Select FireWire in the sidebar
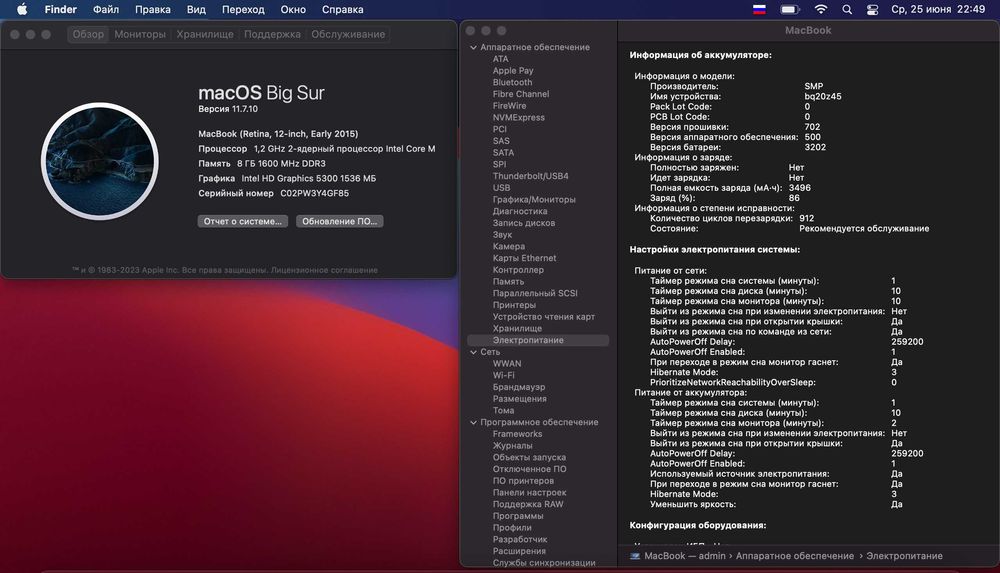This screenshot has height=573, width=1000. point(509,106)
